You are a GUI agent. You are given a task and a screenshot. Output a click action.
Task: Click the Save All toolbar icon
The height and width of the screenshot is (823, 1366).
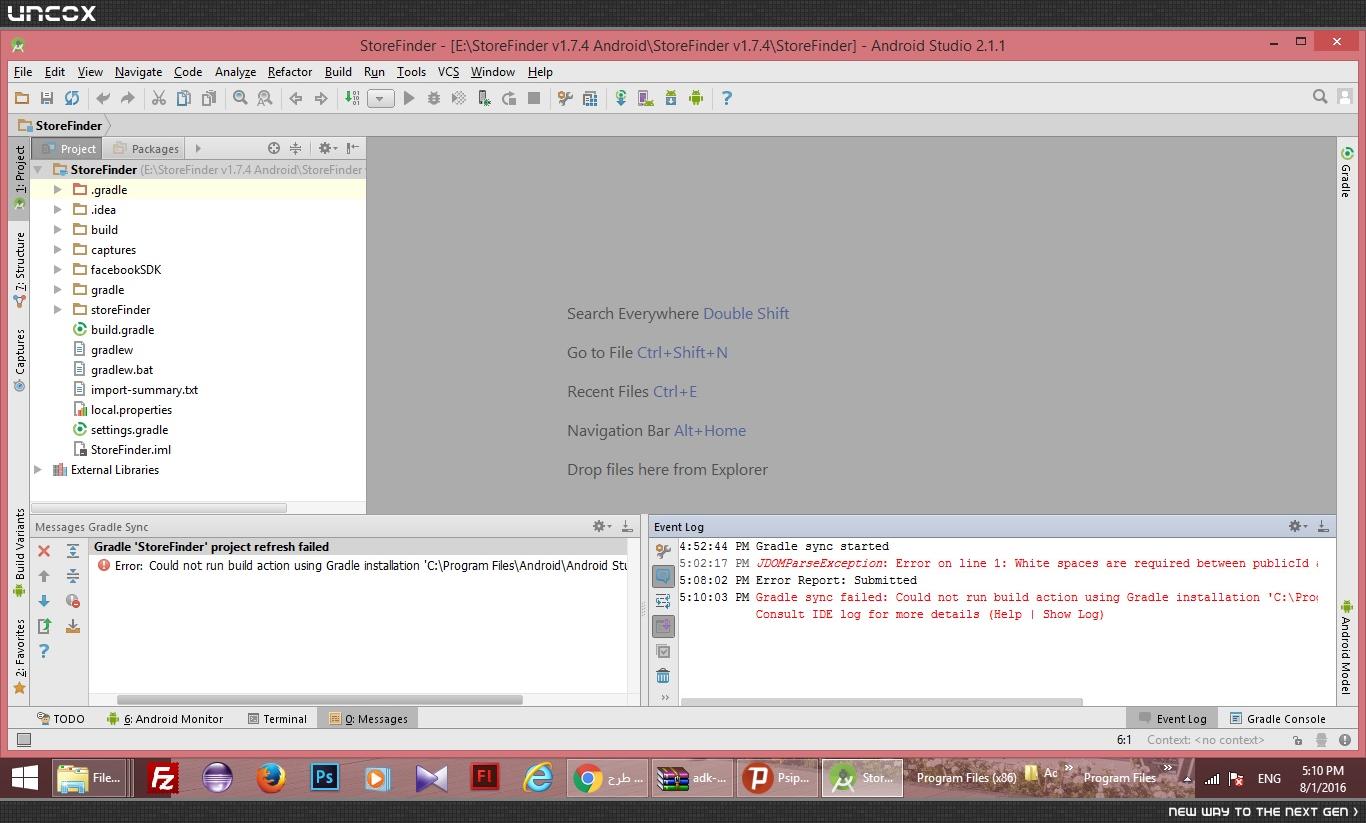click(x=47, y=98)
